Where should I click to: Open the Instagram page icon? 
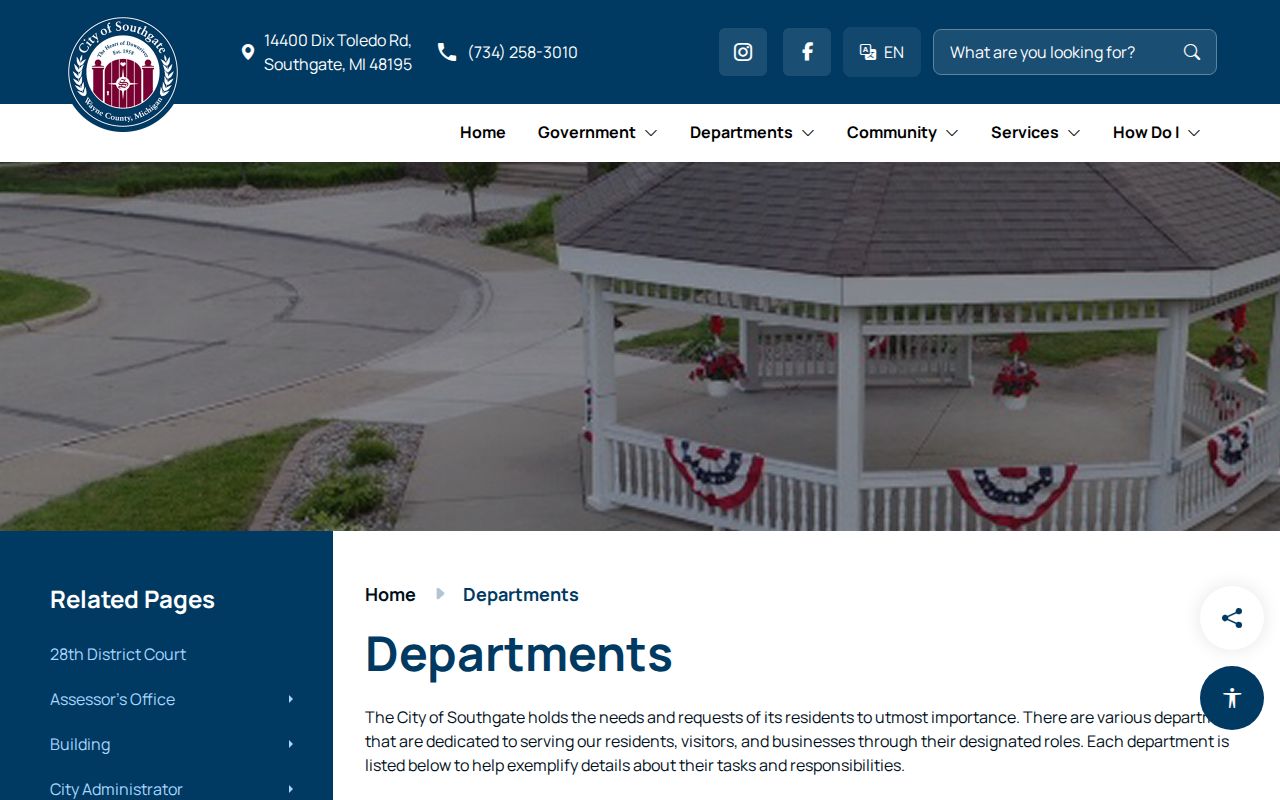point(743,52)
